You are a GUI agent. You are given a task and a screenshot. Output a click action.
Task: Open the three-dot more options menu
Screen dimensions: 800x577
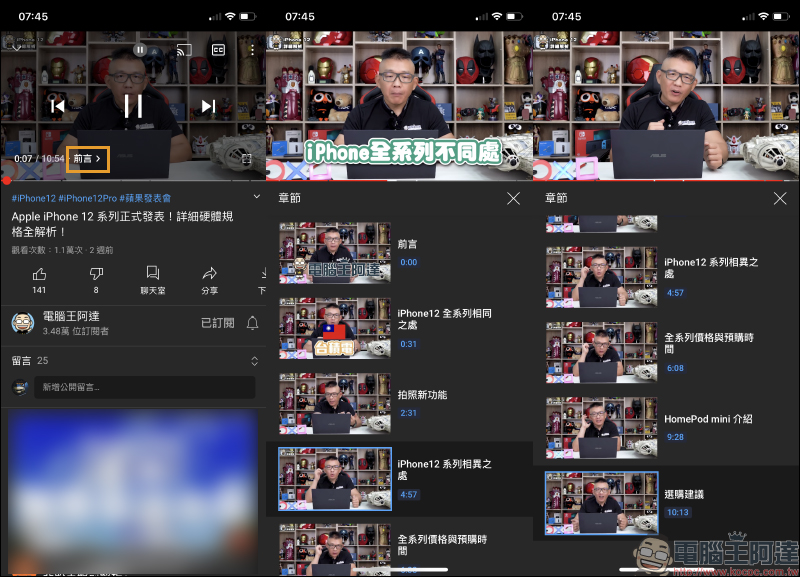point(252,49)
